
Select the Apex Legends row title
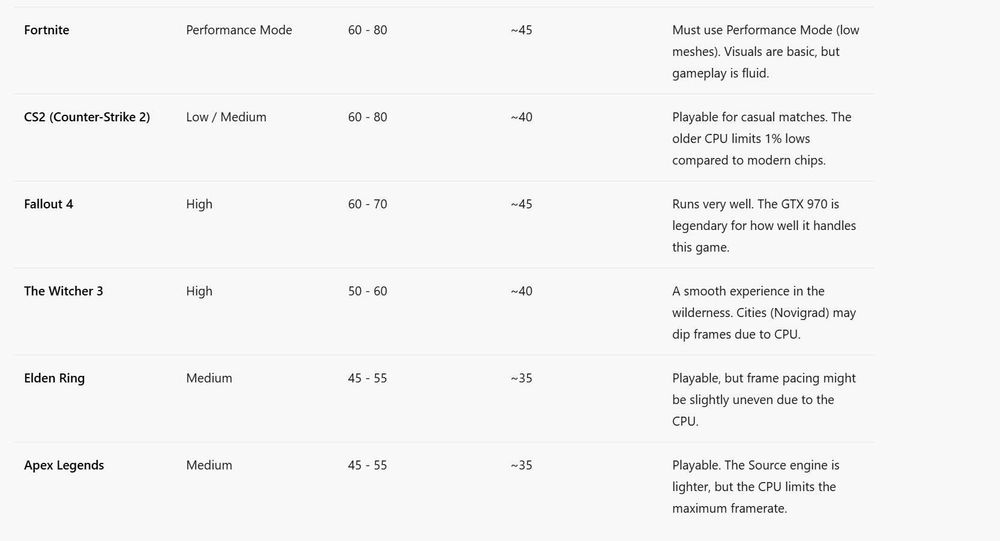click(x=64, y=465)
